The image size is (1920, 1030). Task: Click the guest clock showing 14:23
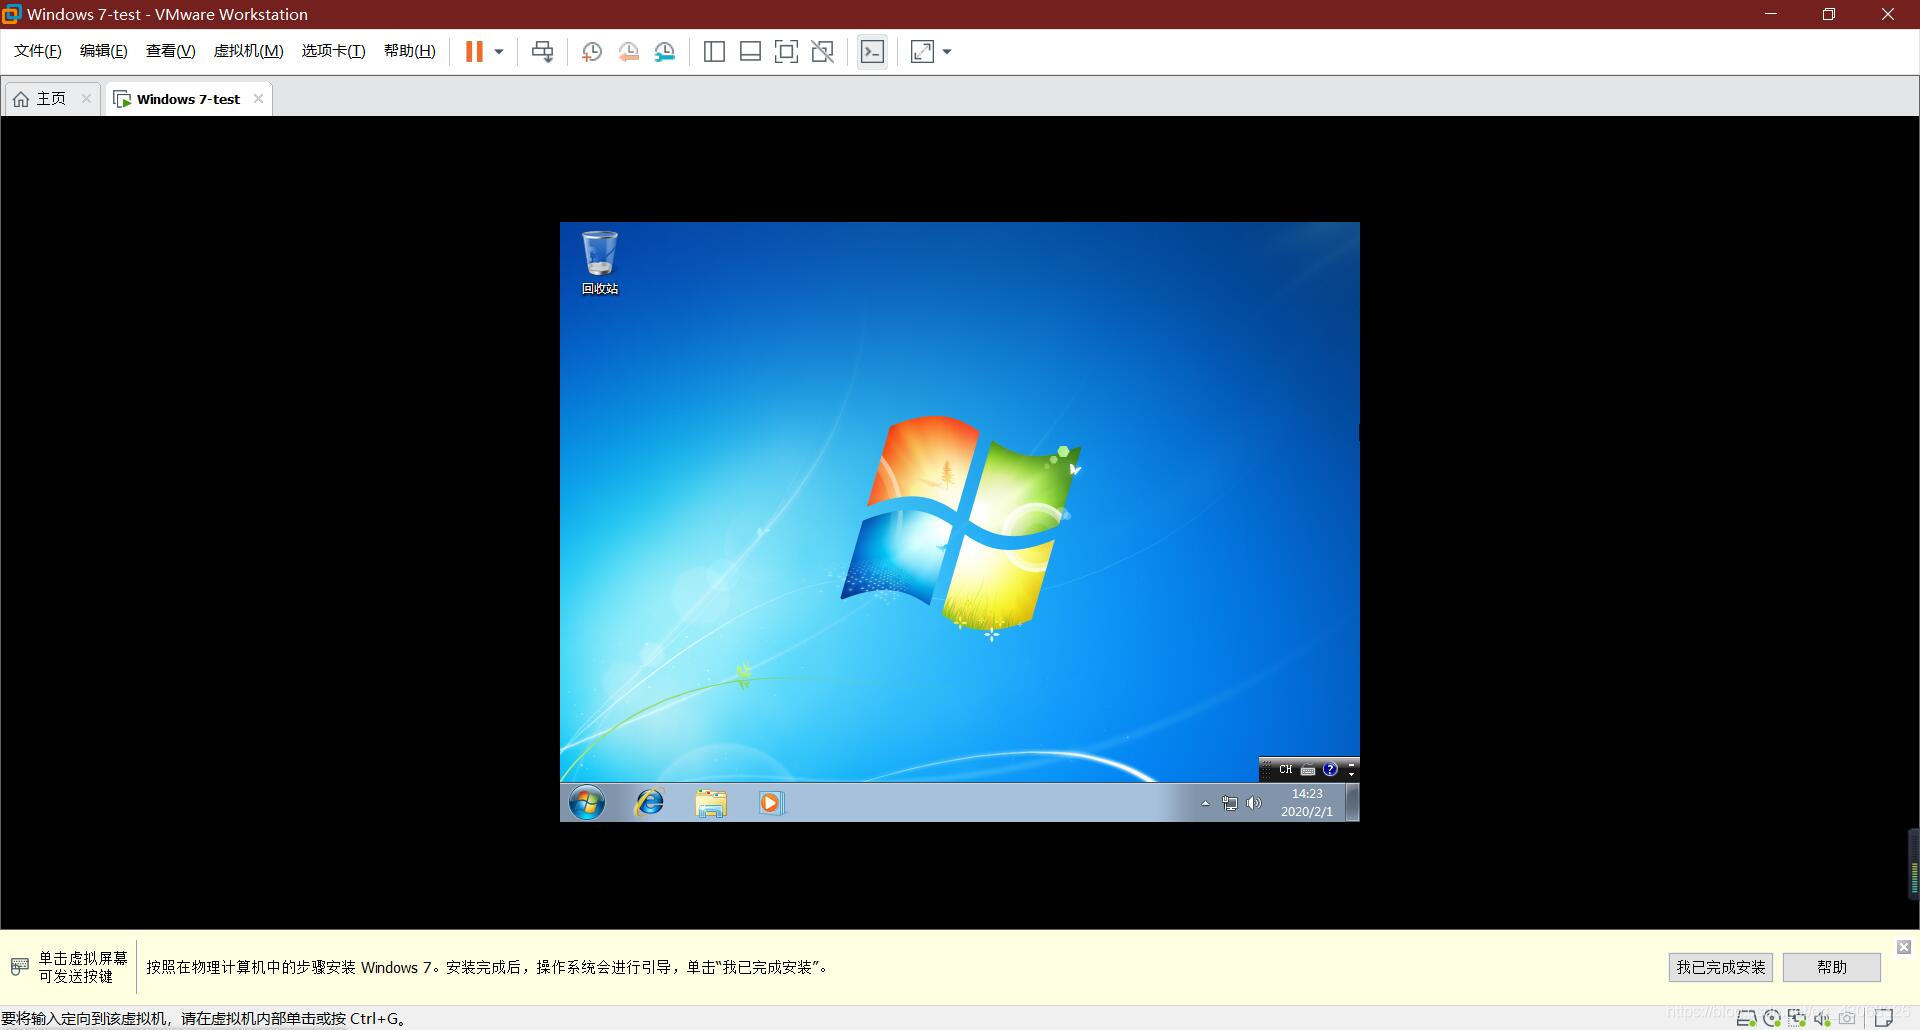click(x=1307, y=802)
